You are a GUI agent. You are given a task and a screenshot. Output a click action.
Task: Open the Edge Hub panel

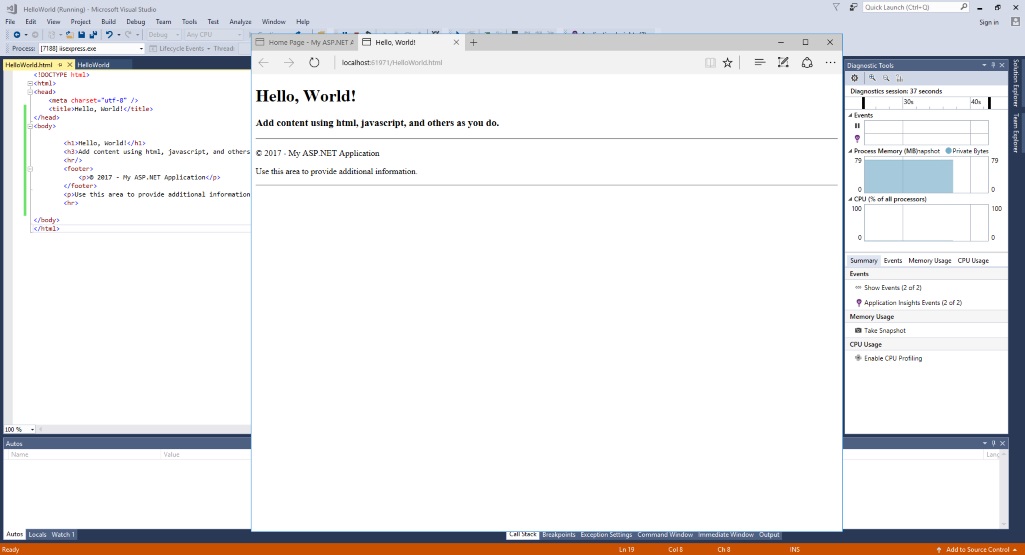pyautogui.click(x=759, y=62)
